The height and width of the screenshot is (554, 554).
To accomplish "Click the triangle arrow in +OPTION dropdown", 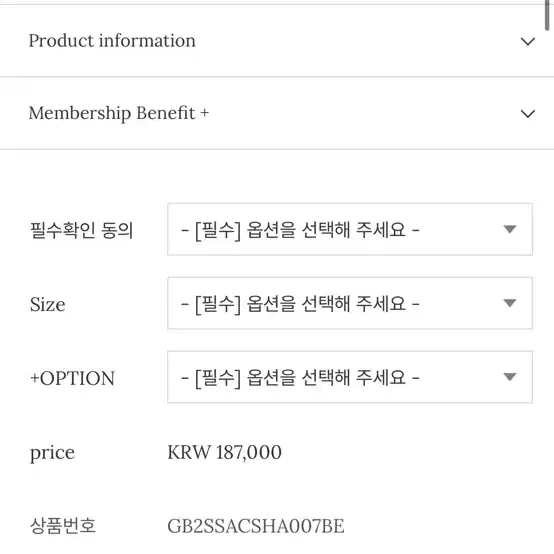I will pos(510,377).
